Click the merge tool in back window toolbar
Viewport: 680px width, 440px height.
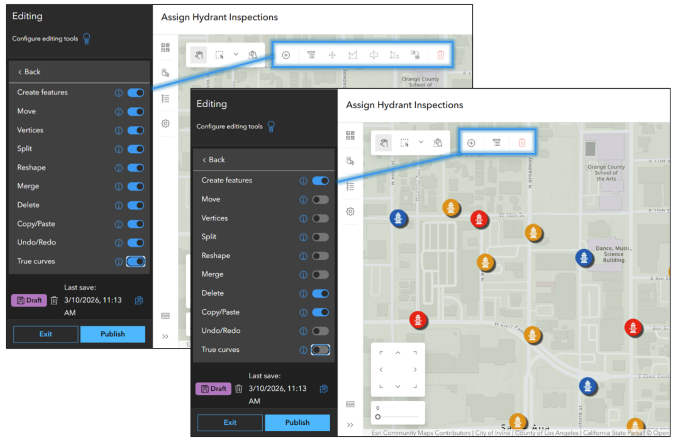[415, 55]
